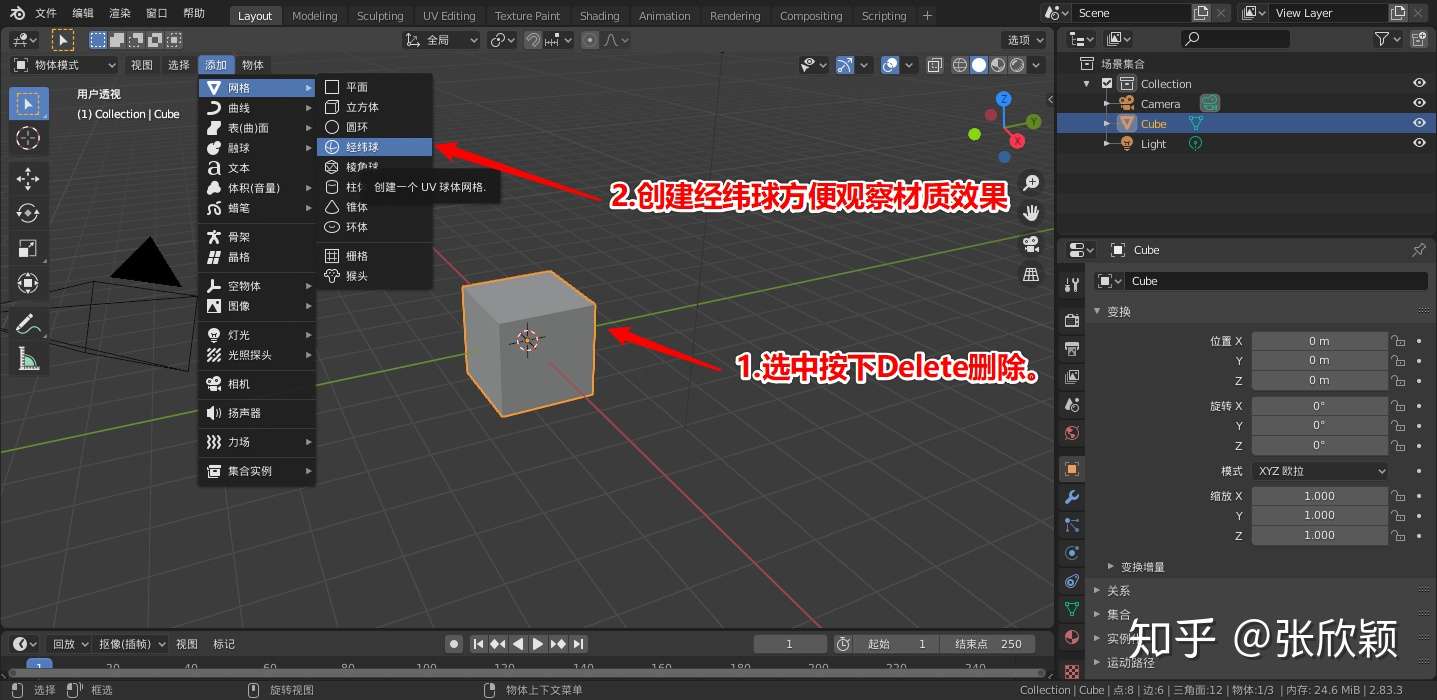Viewport: 1437px width, 700px height.
Task: Select the Measure tool
Action: click(28, 356)
